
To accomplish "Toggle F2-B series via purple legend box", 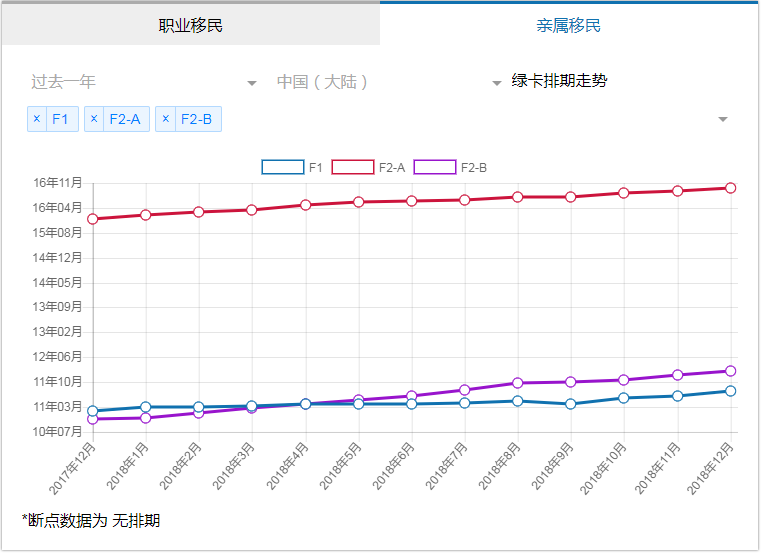I will click(435, 167).
